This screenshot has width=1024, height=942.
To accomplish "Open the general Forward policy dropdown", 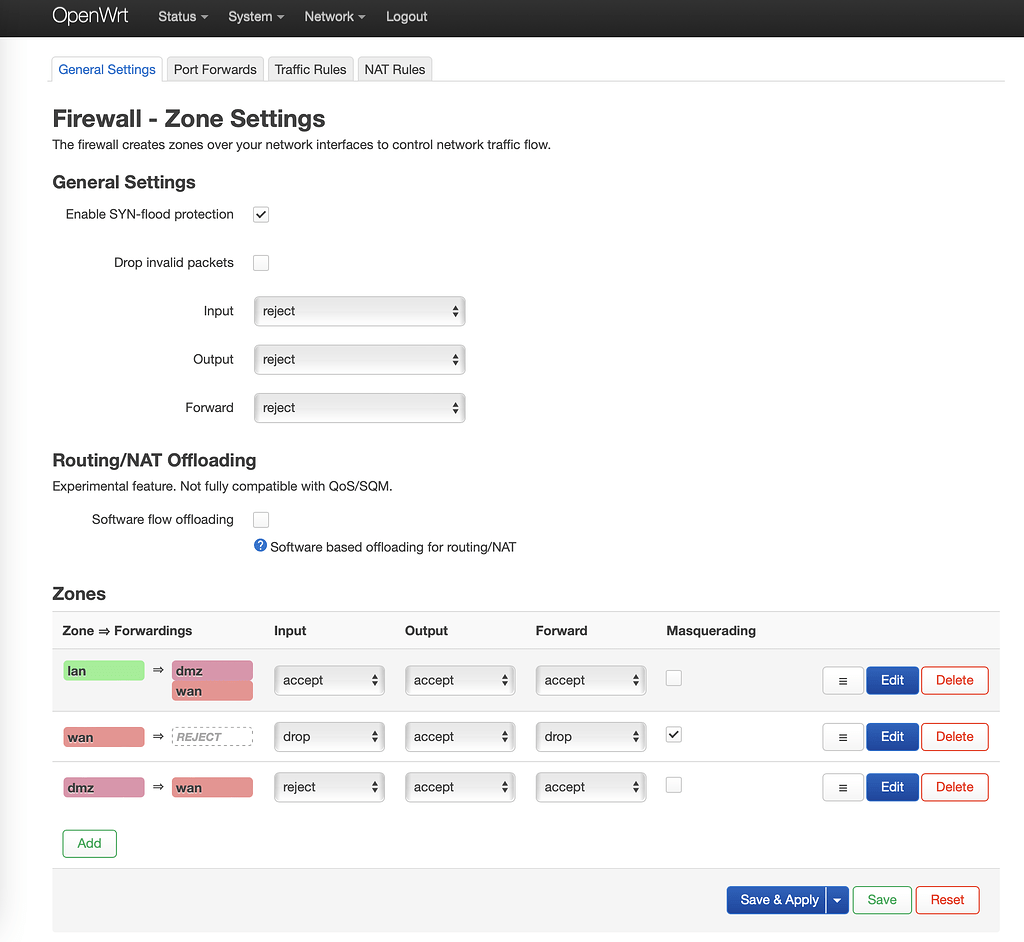I will click(x=360, y=408).
